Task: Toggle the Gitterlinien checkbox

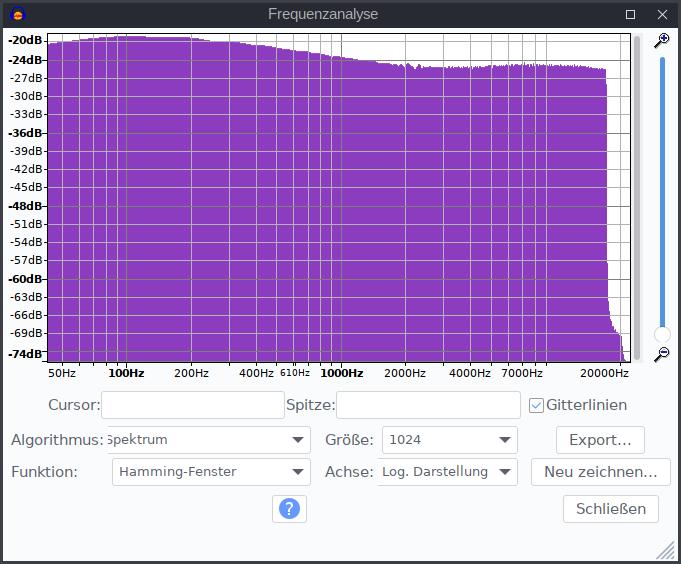Action: coord(536,406)
